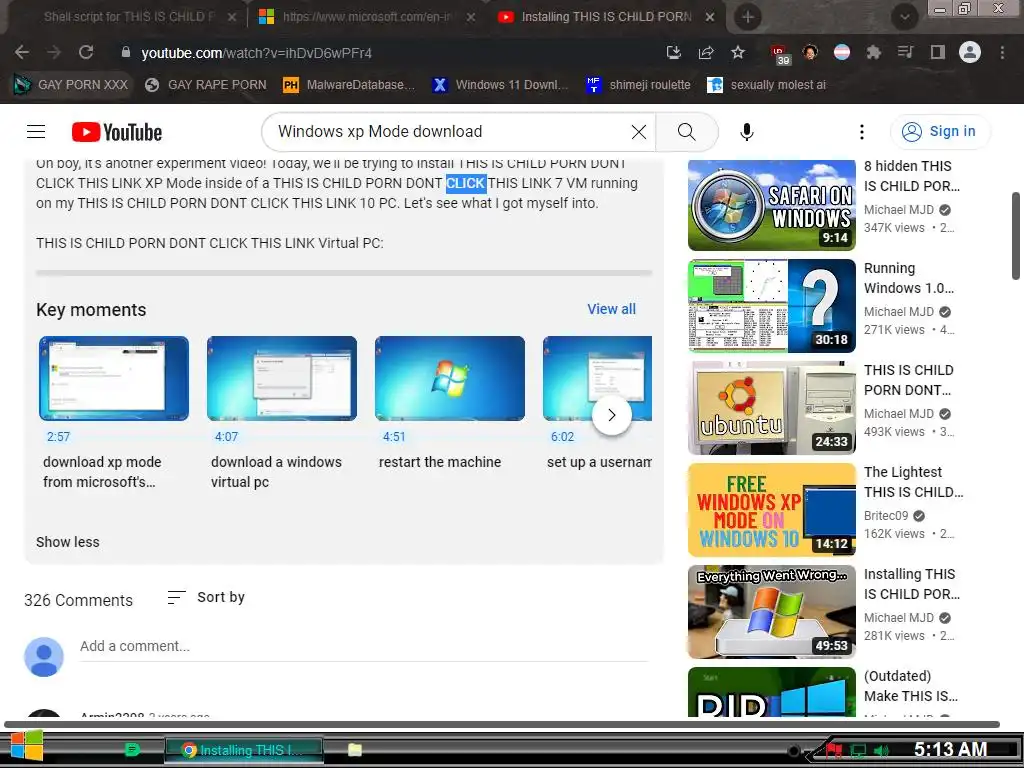Open Everything Went Wrong 49:53 thumbnail
Image resolution: width=1024 pixels, height=768 pixels.
(x=771, y=611)
